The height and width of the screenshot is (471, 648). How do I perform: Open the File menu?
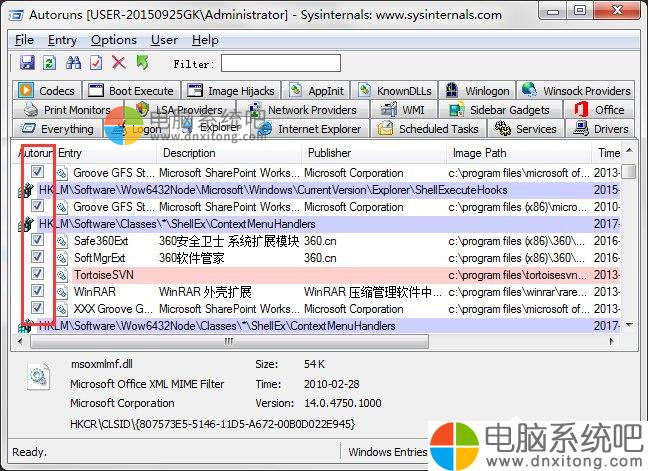(24, 40)
